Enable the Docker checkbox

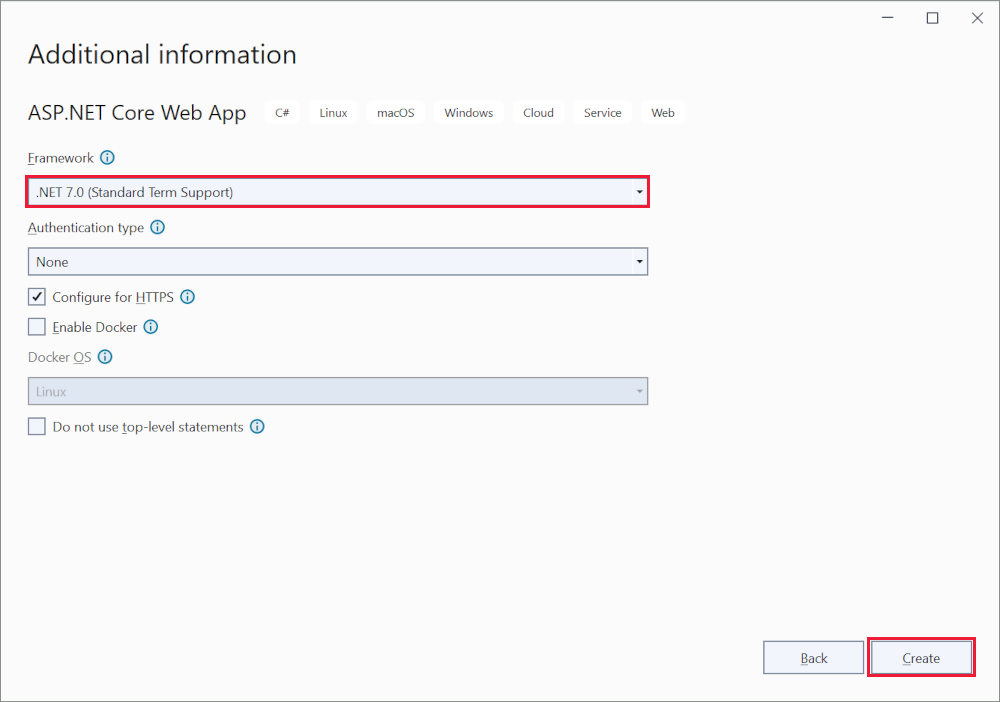click(x=37, y=327)
